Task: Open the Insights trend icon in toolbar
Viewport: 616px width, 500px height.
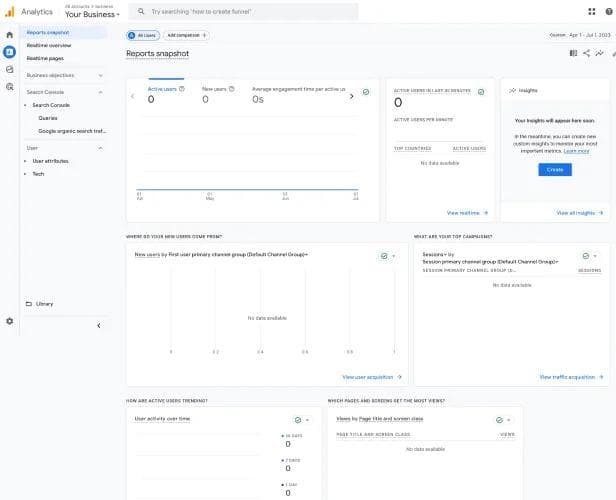Action: [x=599, y=53]
